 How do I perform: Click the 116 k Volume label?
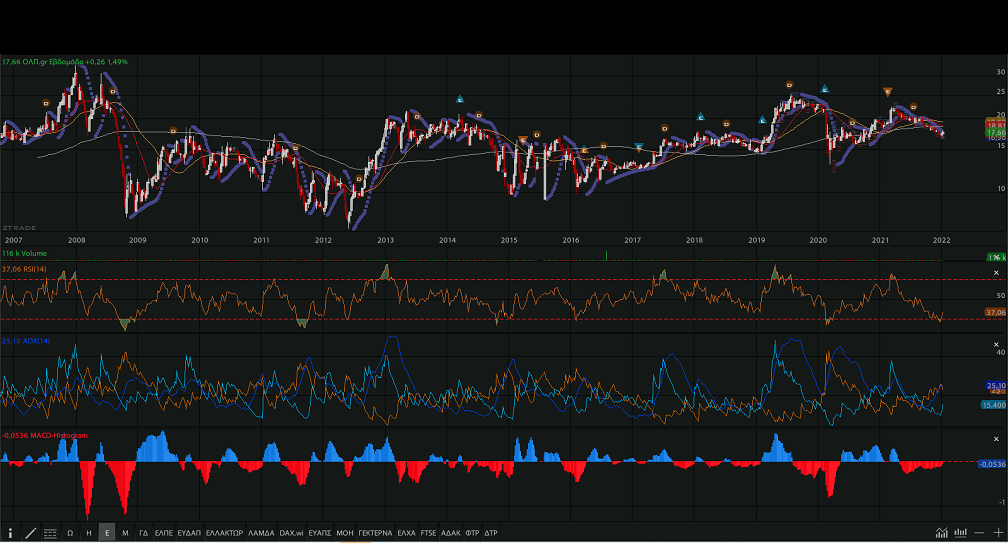coord(24,253)
